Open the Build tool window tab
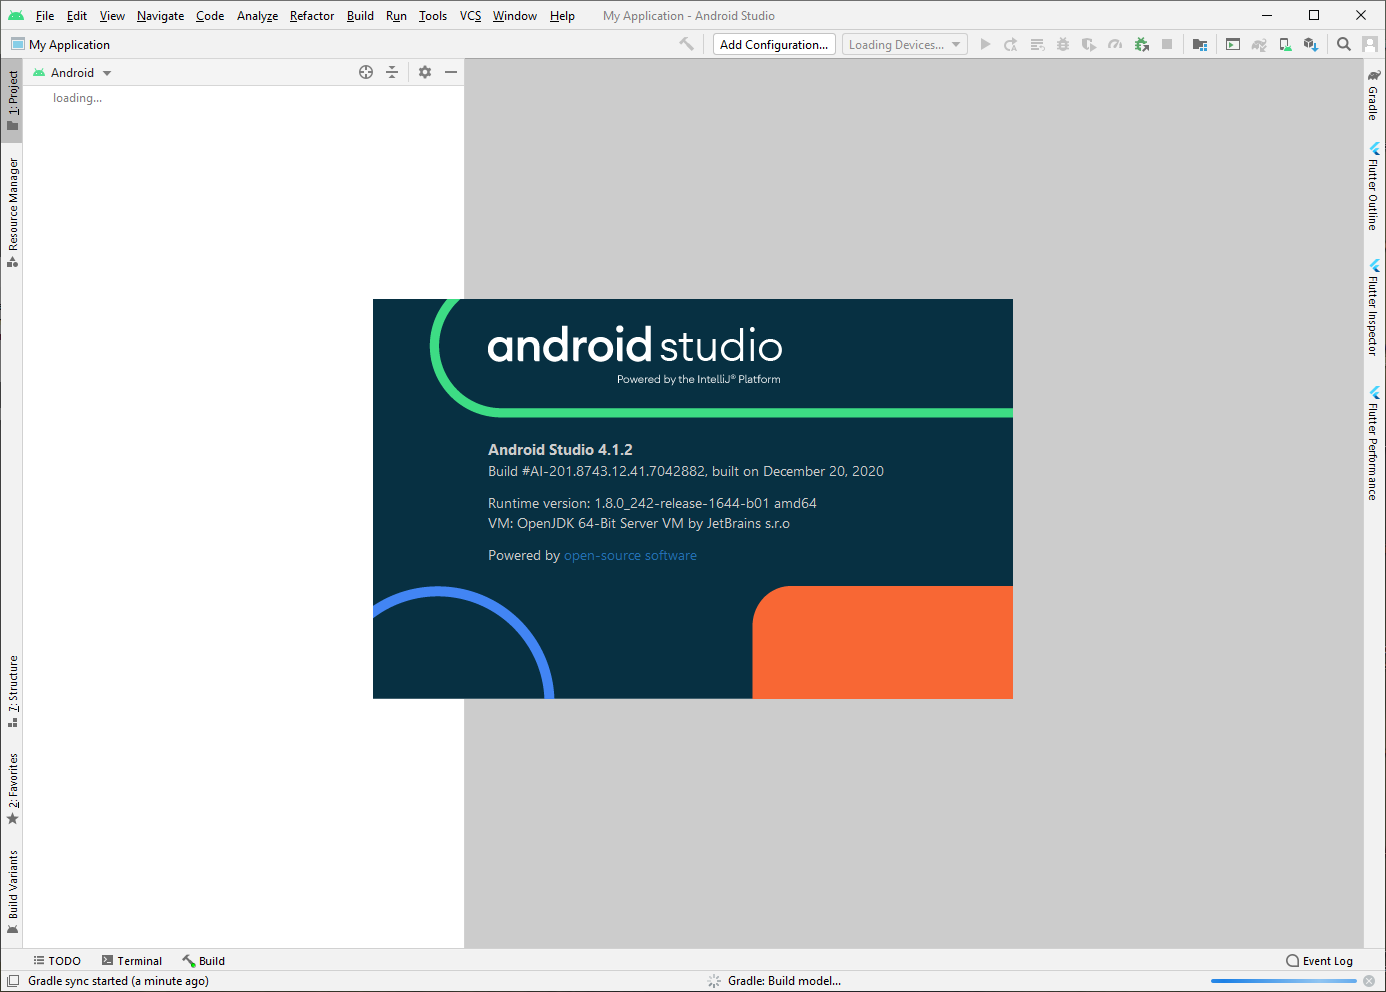This screenshot has width=1386, height=992. (204, 960)
